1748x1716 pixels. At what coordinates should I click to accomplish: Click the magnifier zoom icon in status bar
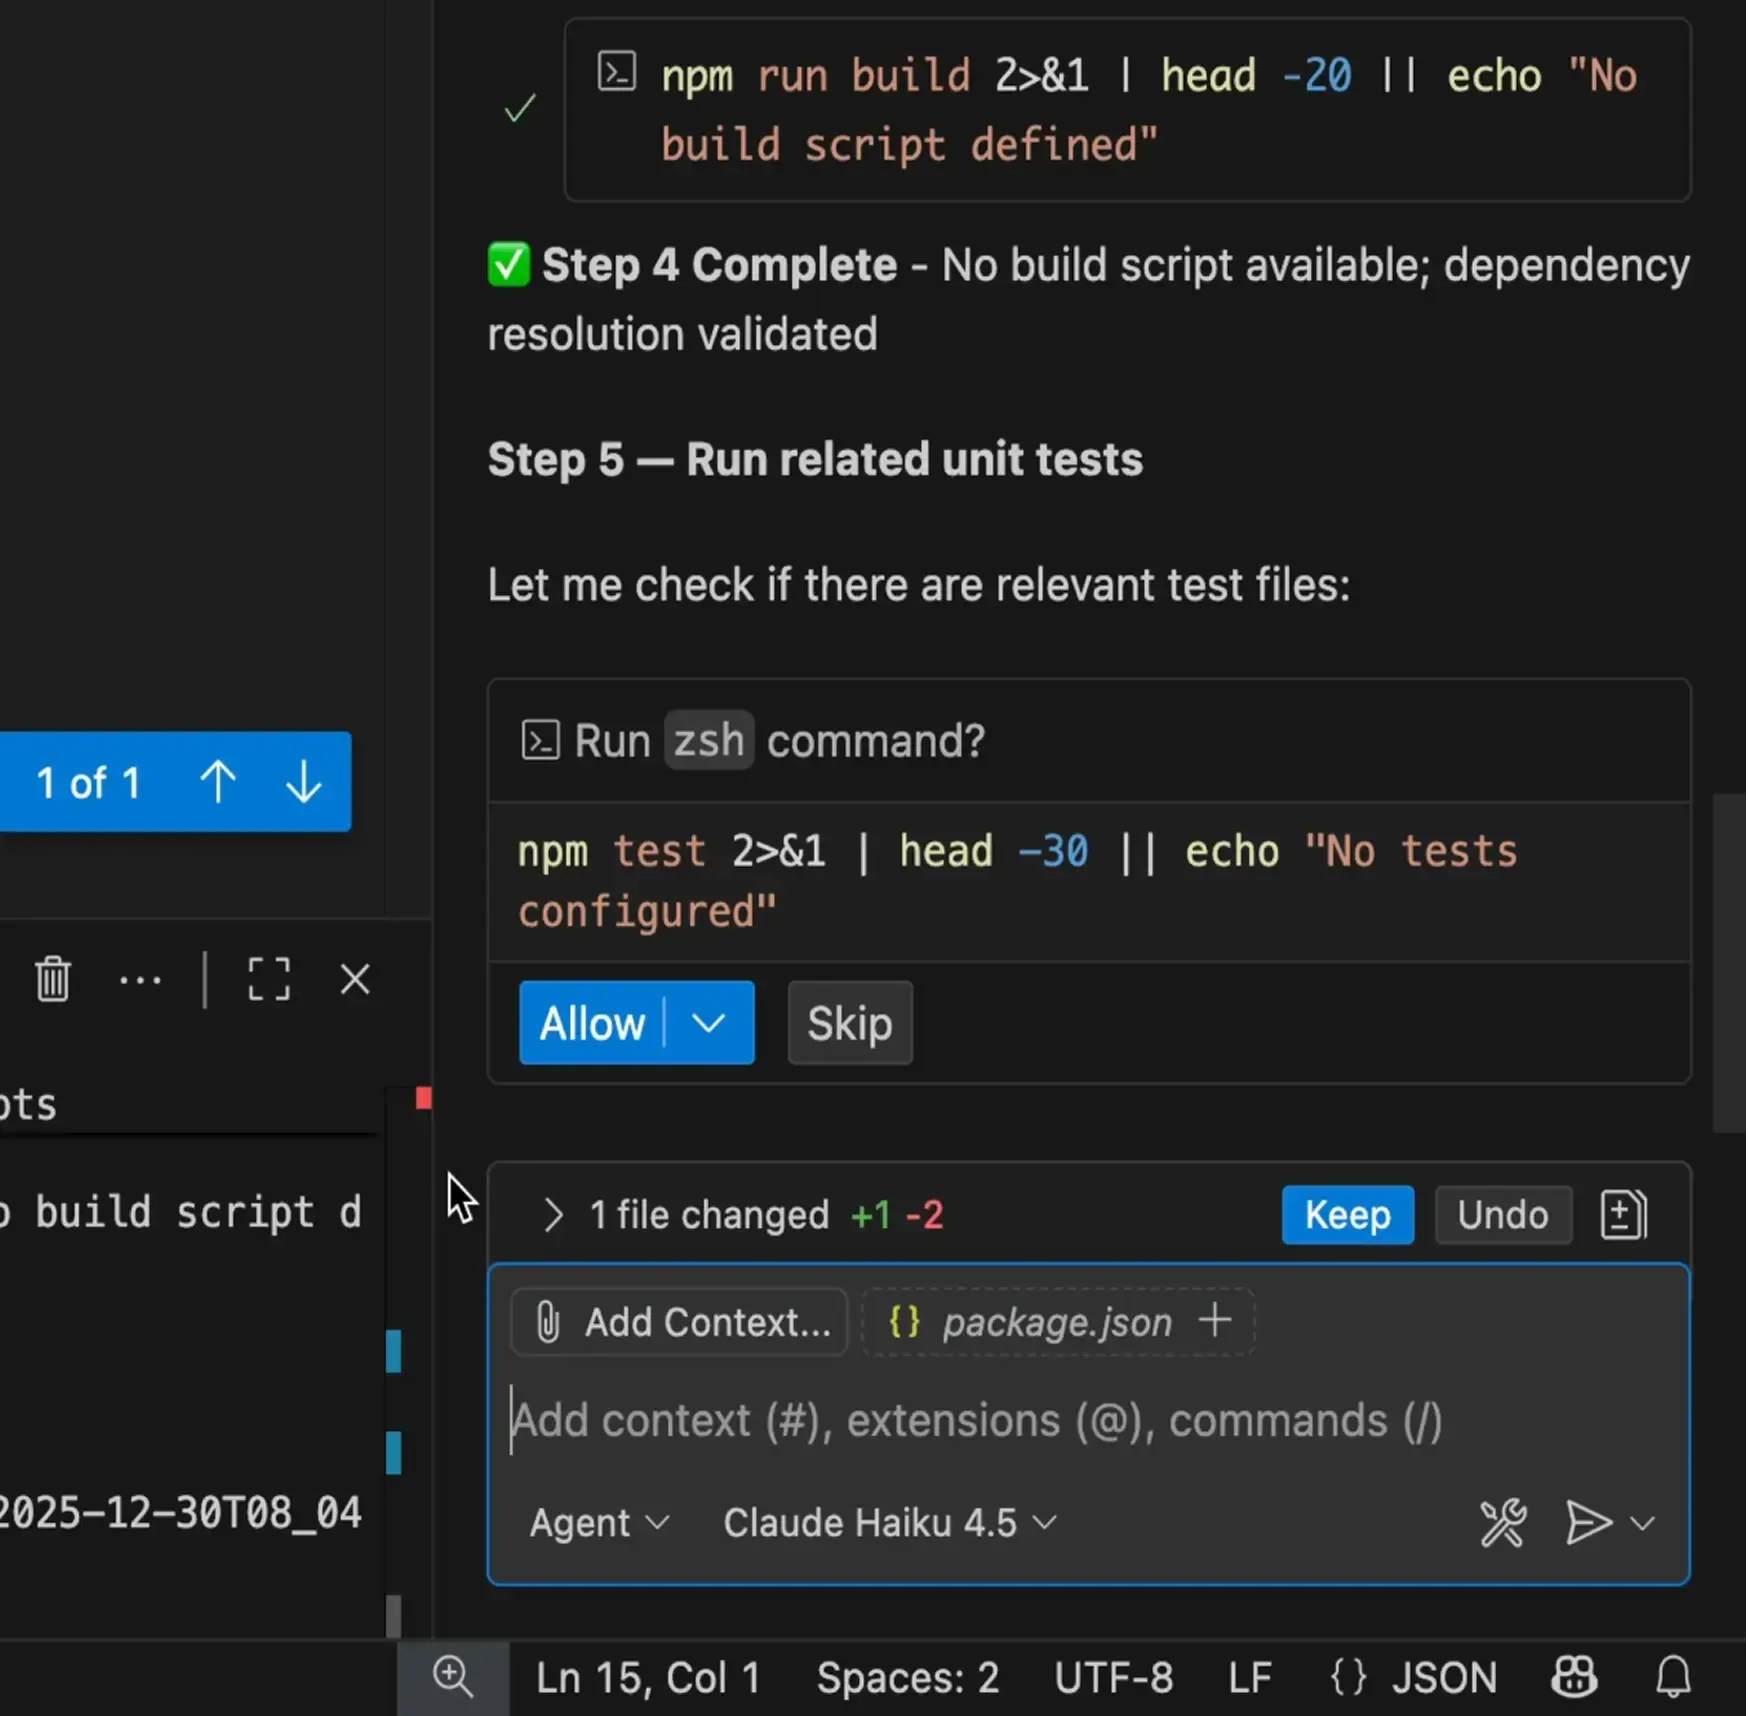(x=453, y=1678)
